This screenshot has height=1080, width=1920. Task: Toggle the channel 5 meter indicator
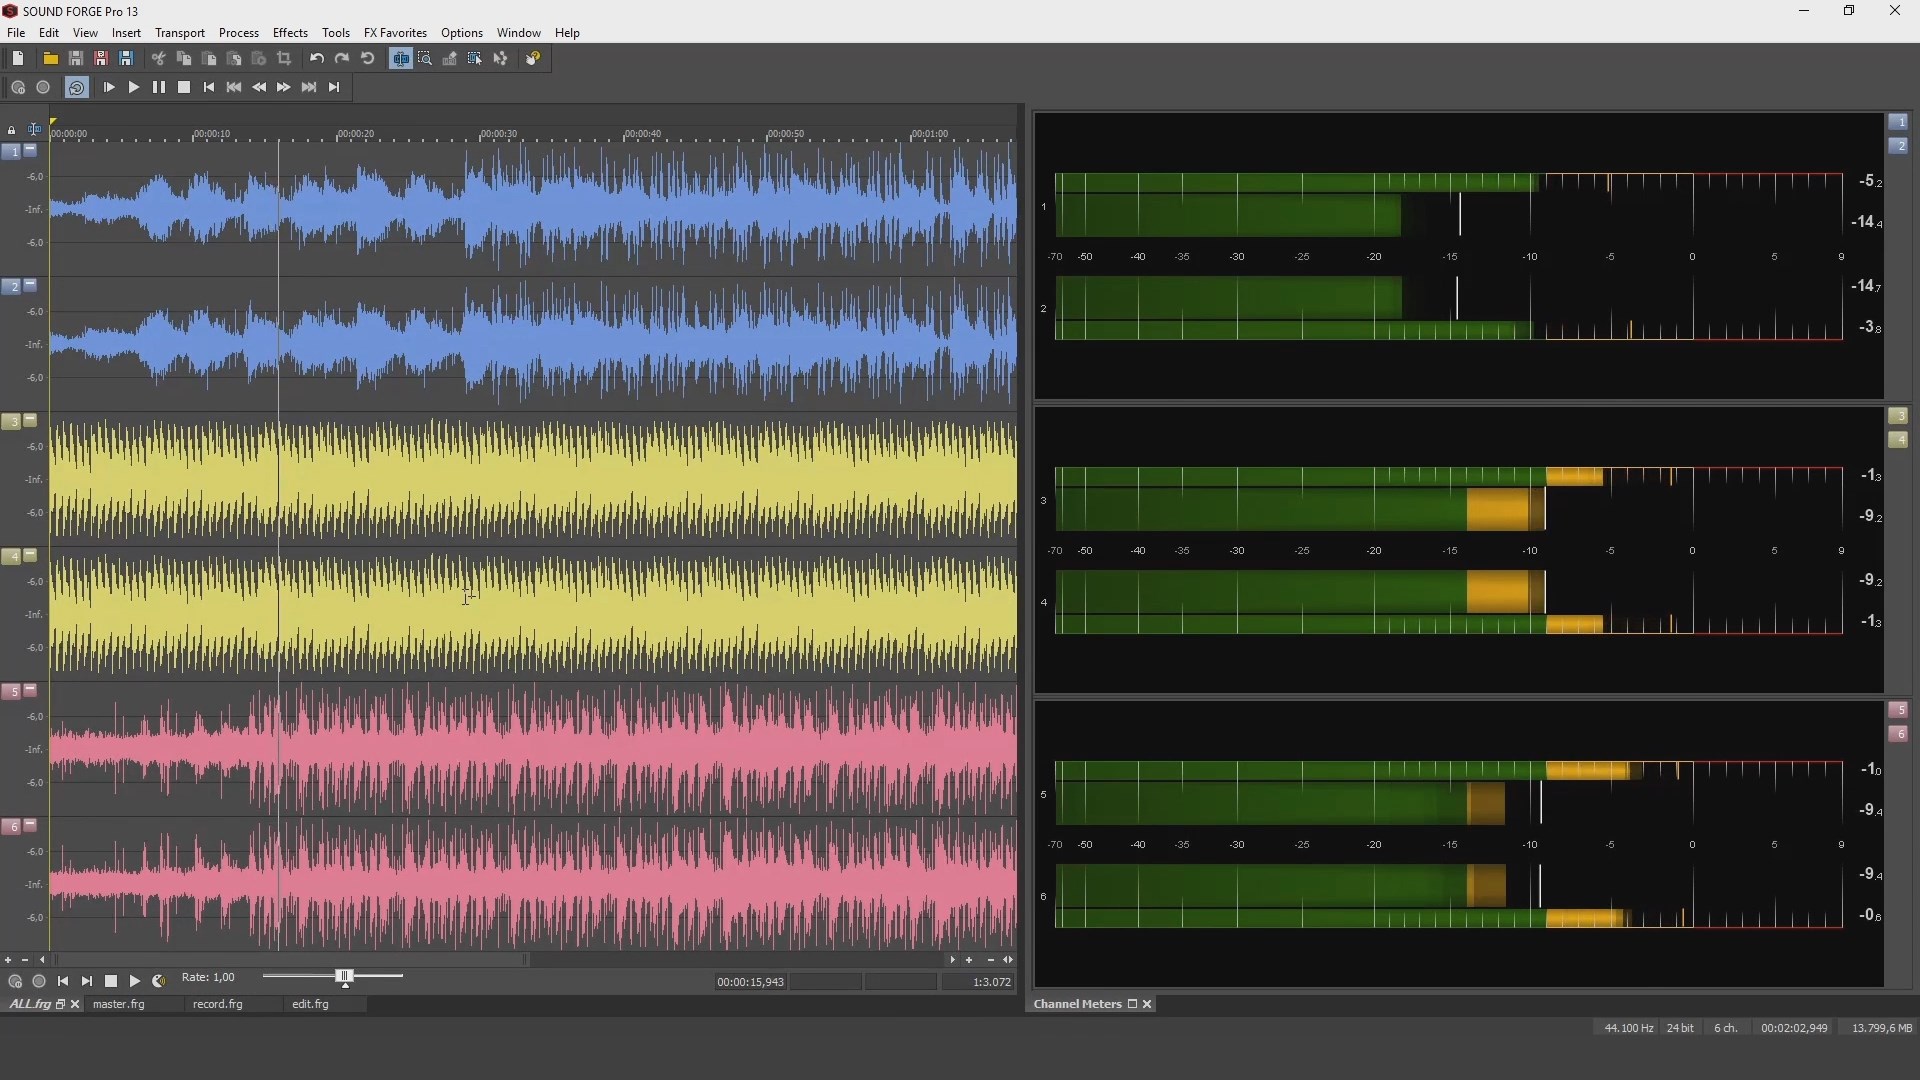(x=1898, y=710)
